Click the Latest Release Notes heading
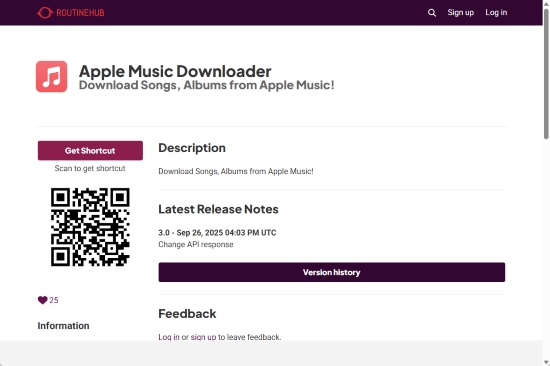The height and width of the screenshot is (366, 550). point(218,209)
